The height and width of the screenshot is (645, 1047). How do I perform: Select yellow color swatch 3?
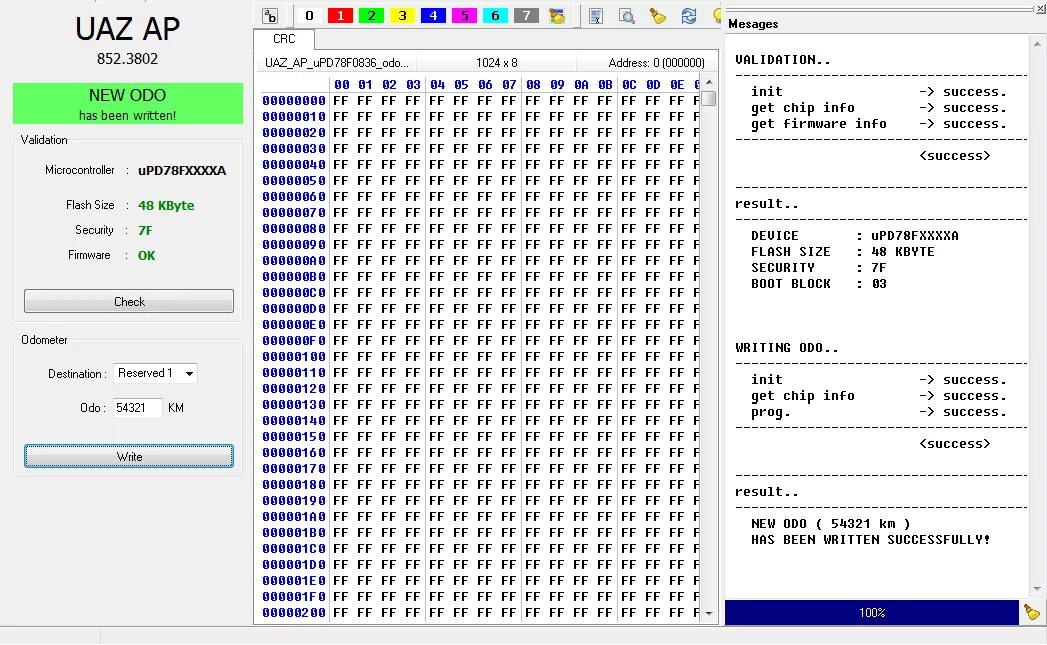click(402, 15)
